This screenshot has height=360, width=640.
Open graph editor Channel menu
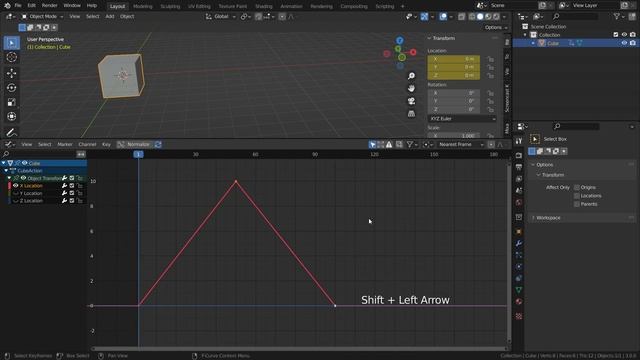point(87,144)
